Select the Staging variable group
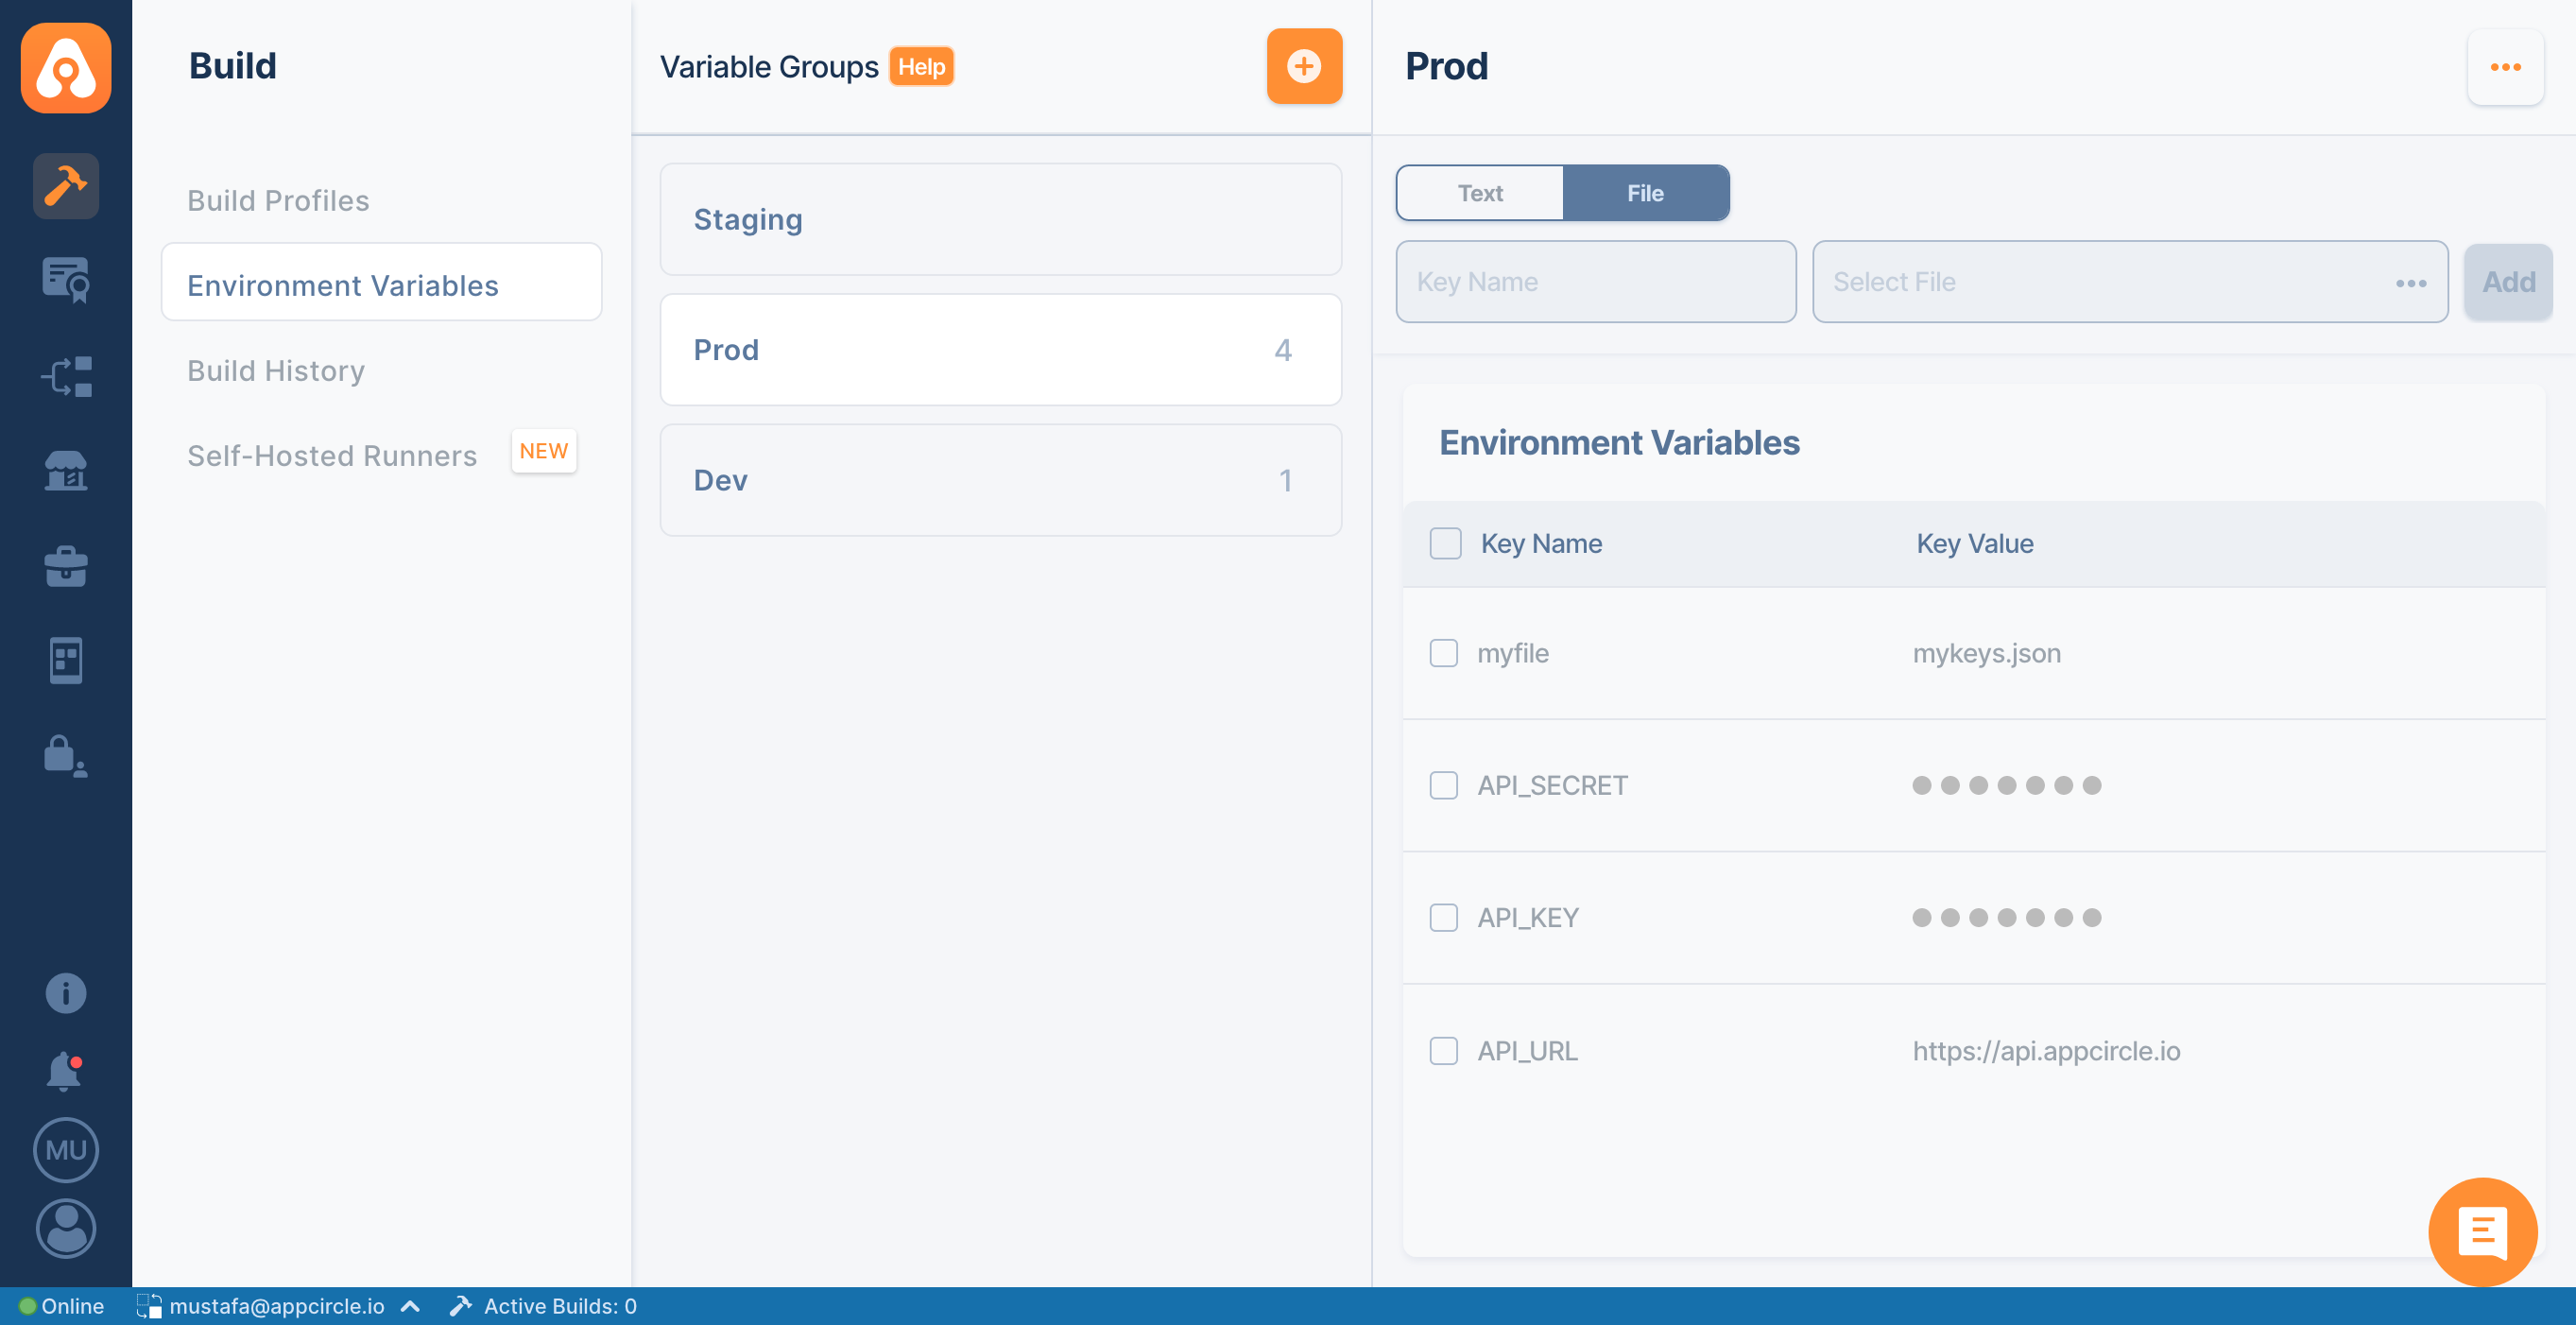Viewport: 2576px width, 1325px height. (1000, 219)
